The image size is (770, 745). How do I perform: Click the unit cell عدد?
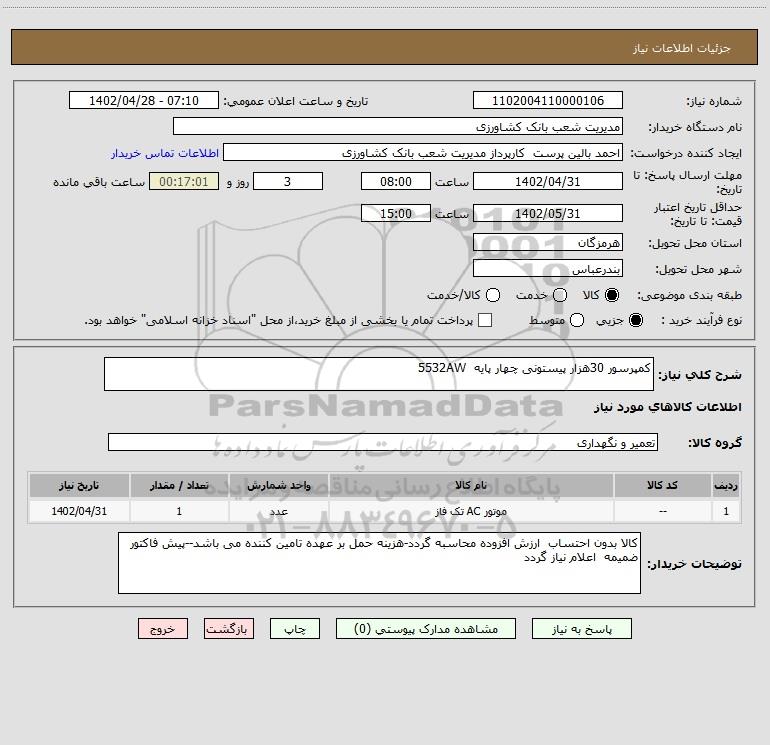click(x=278, y=511)
